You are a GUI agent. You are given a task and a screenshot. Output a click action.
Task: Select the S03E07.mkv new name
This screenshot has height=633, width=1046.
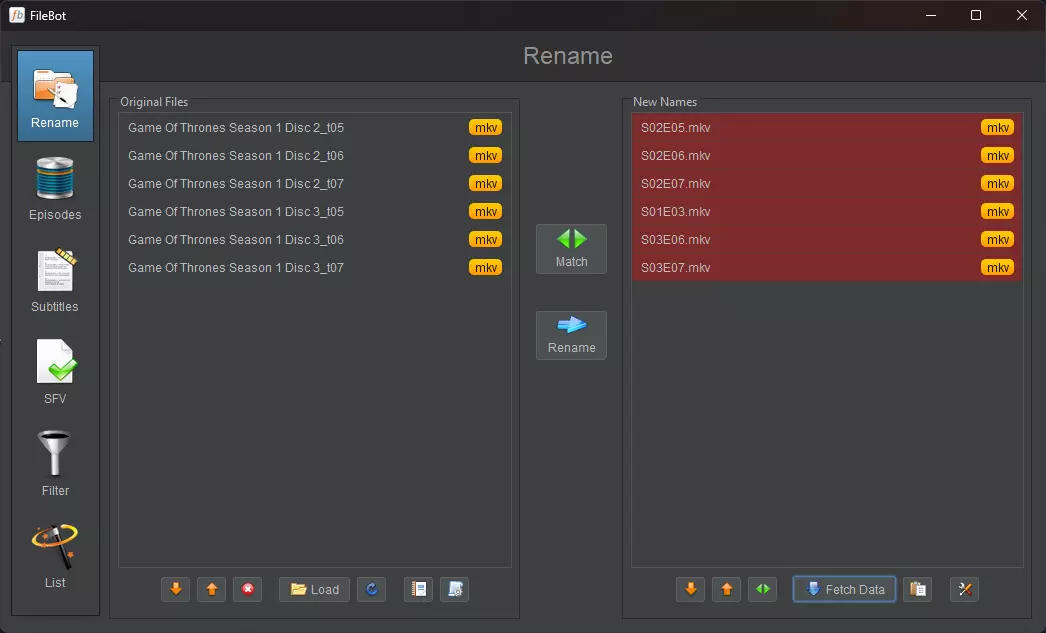tap(827, 267)
